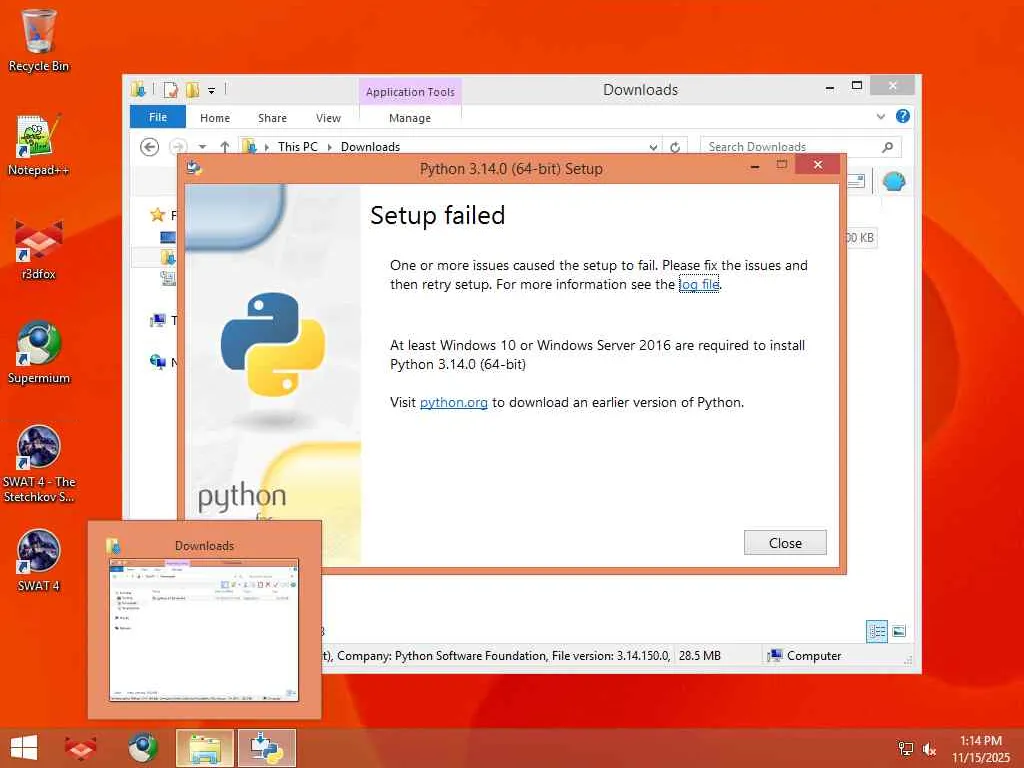Select This PC in navigation pane

[x=158, y=320]
